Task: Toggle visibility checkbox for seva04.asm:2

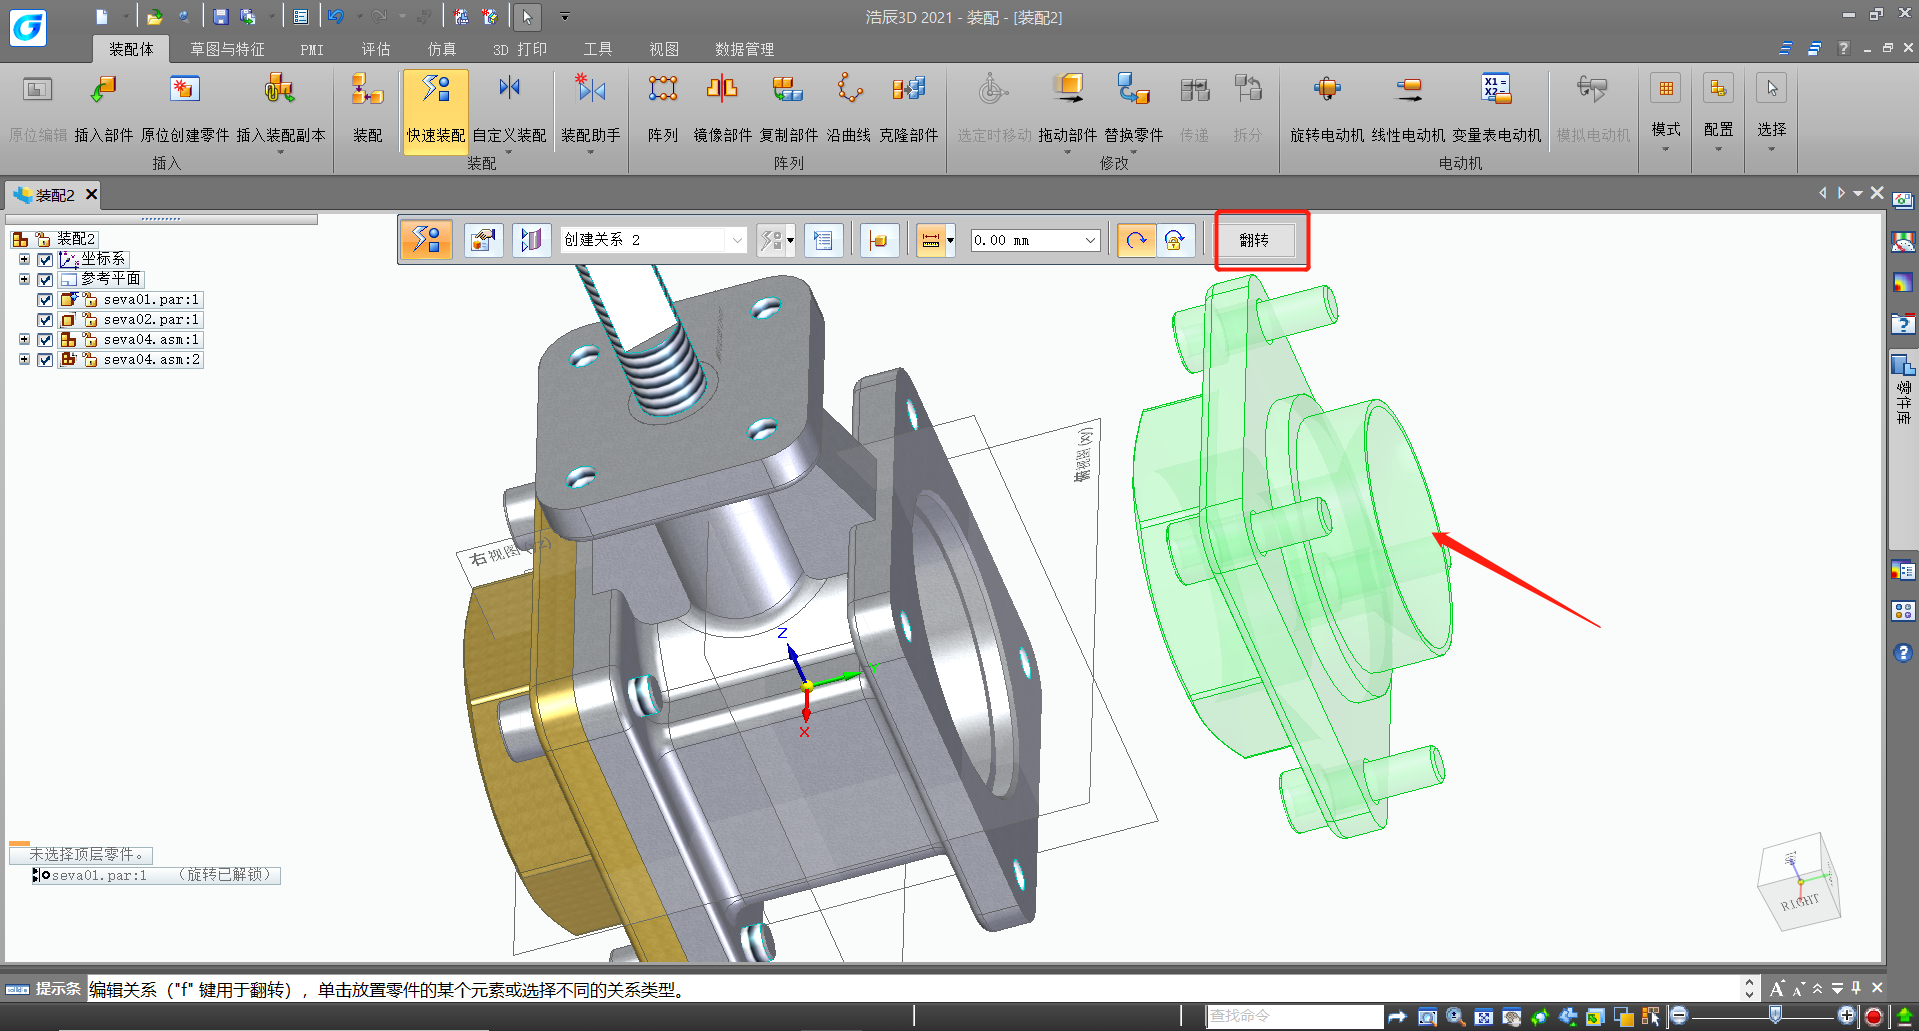Action: coord(45,360)
